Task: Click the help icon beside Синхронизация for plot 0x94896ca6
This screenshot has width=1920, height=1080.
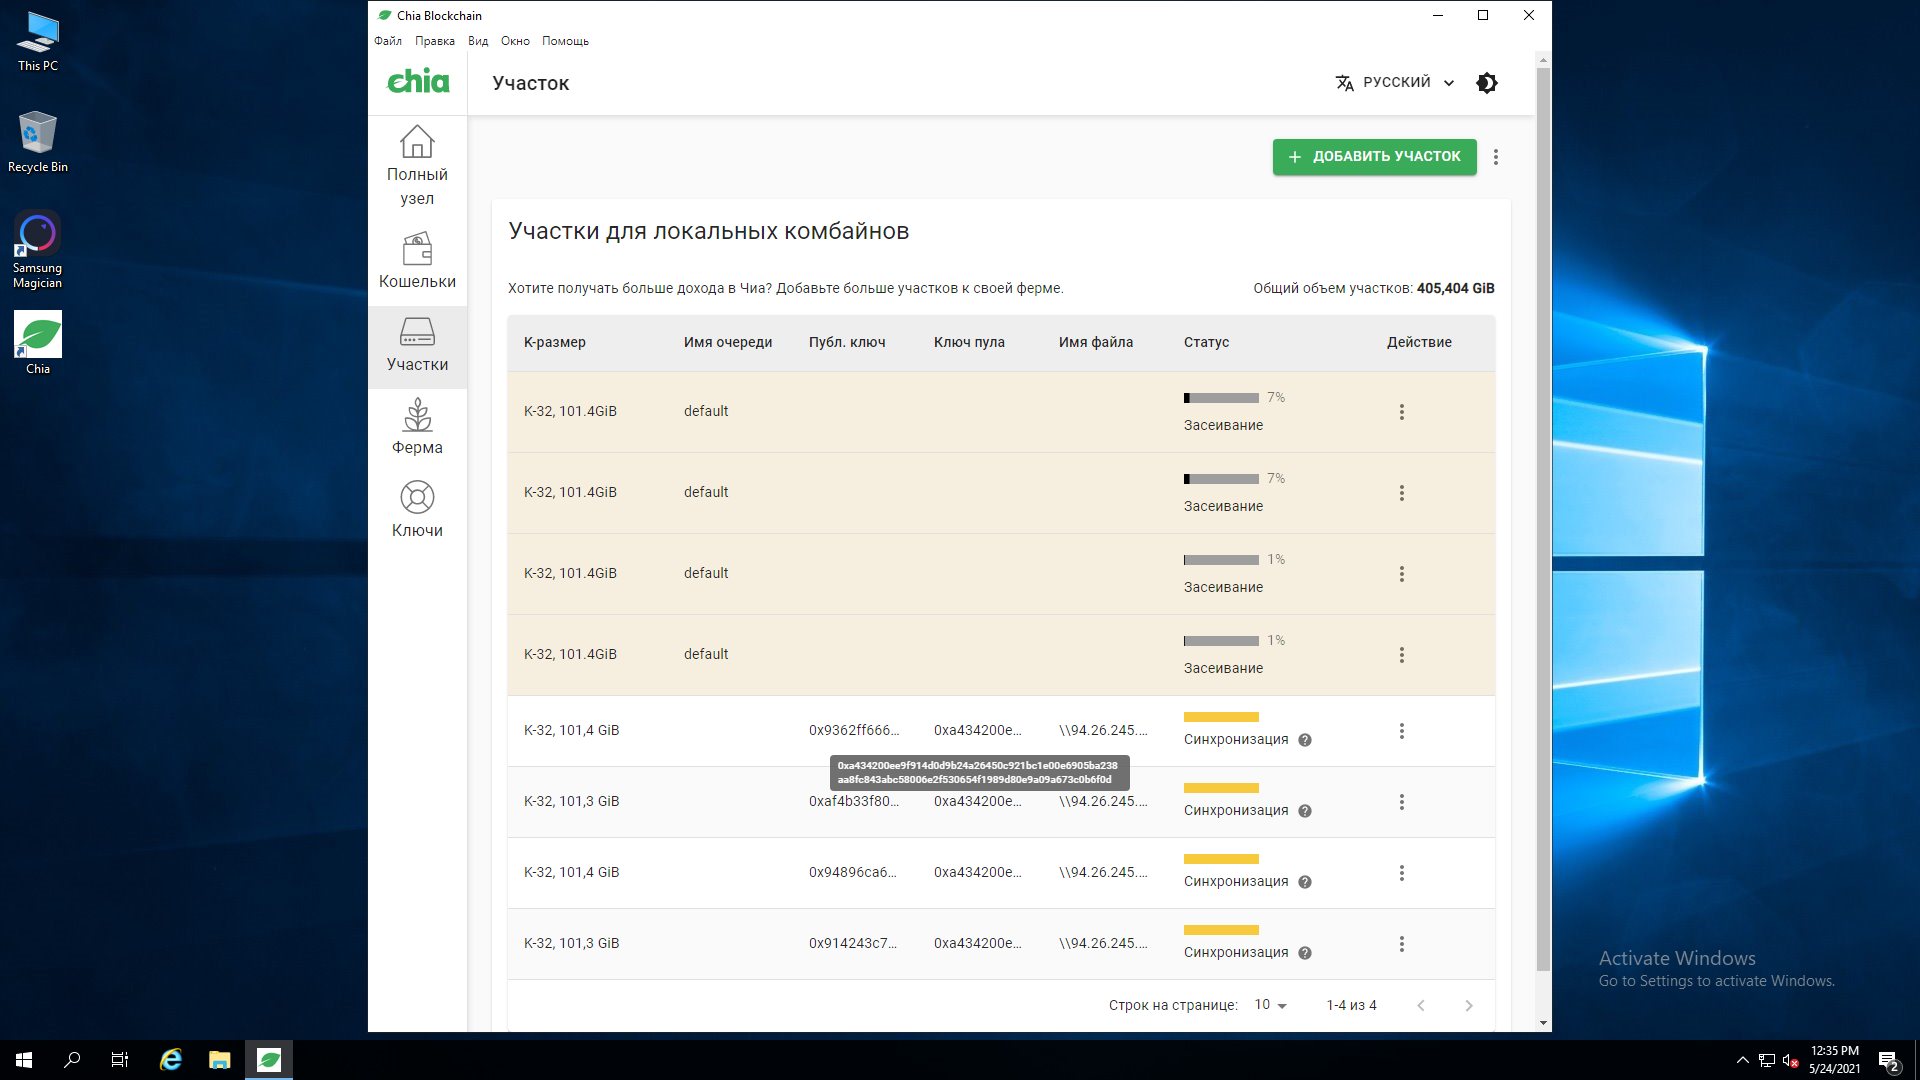Action: (1305, 882)
